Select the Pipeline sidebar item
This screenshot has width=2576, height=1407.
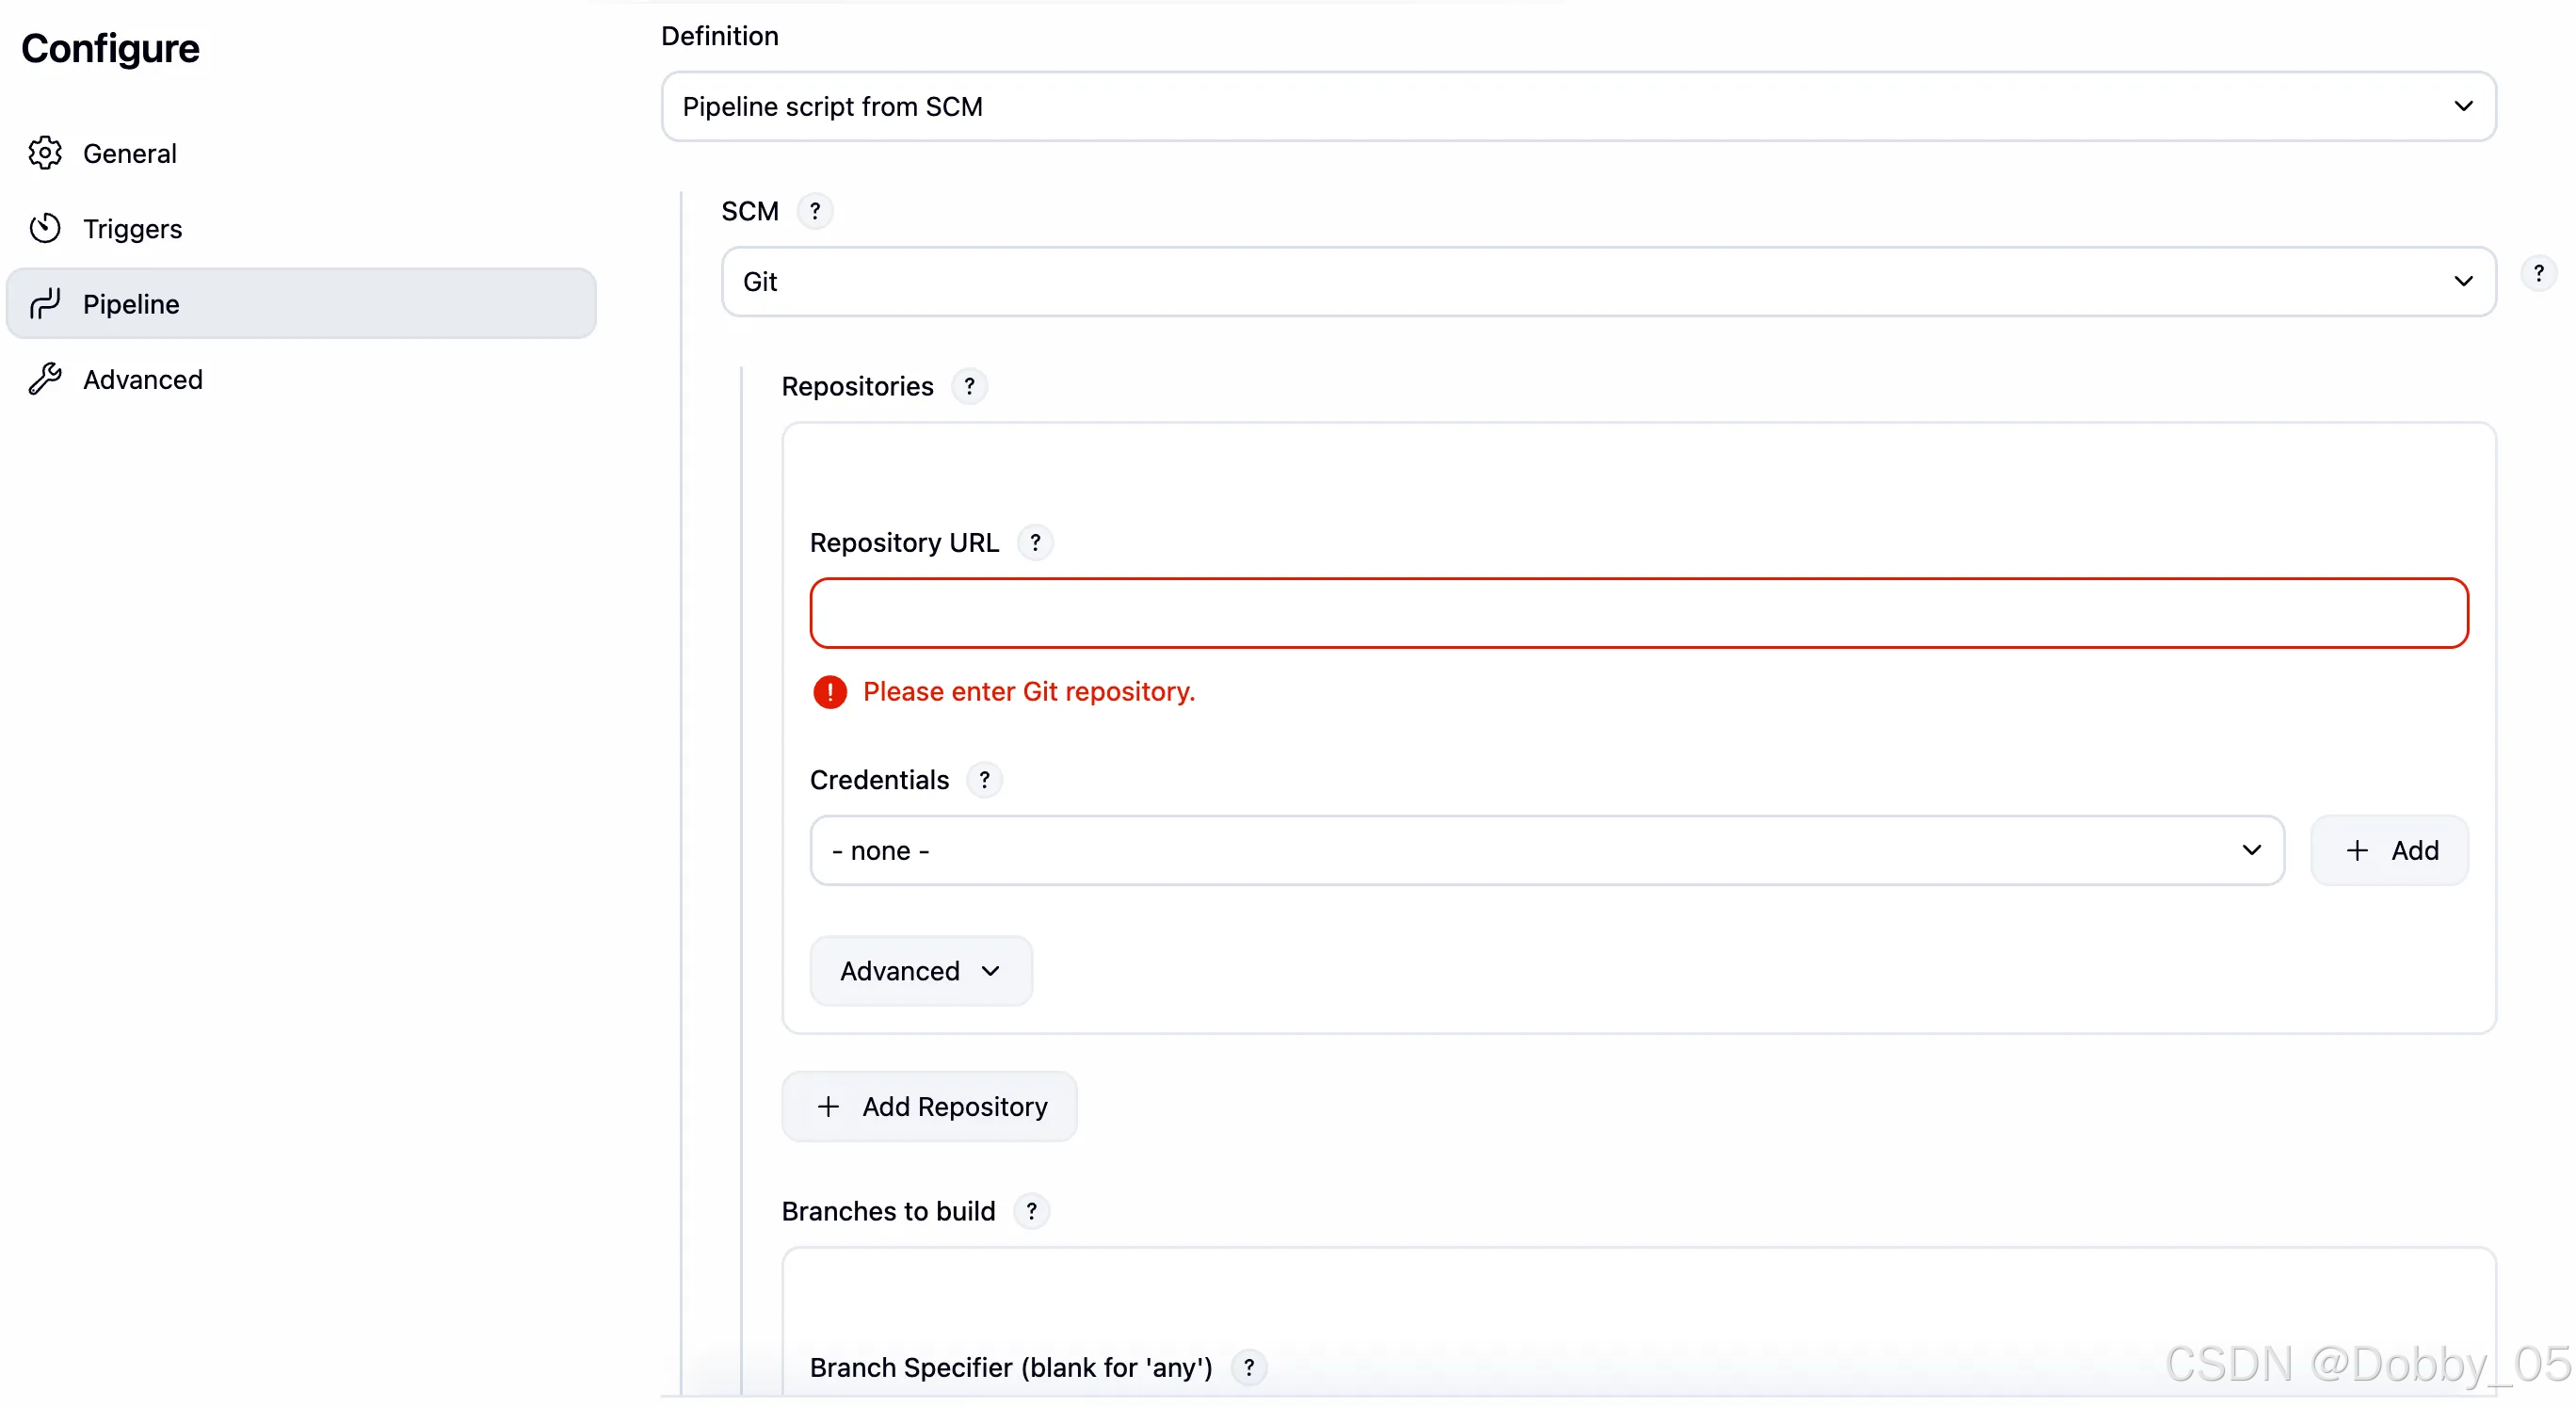pos(301,303)
